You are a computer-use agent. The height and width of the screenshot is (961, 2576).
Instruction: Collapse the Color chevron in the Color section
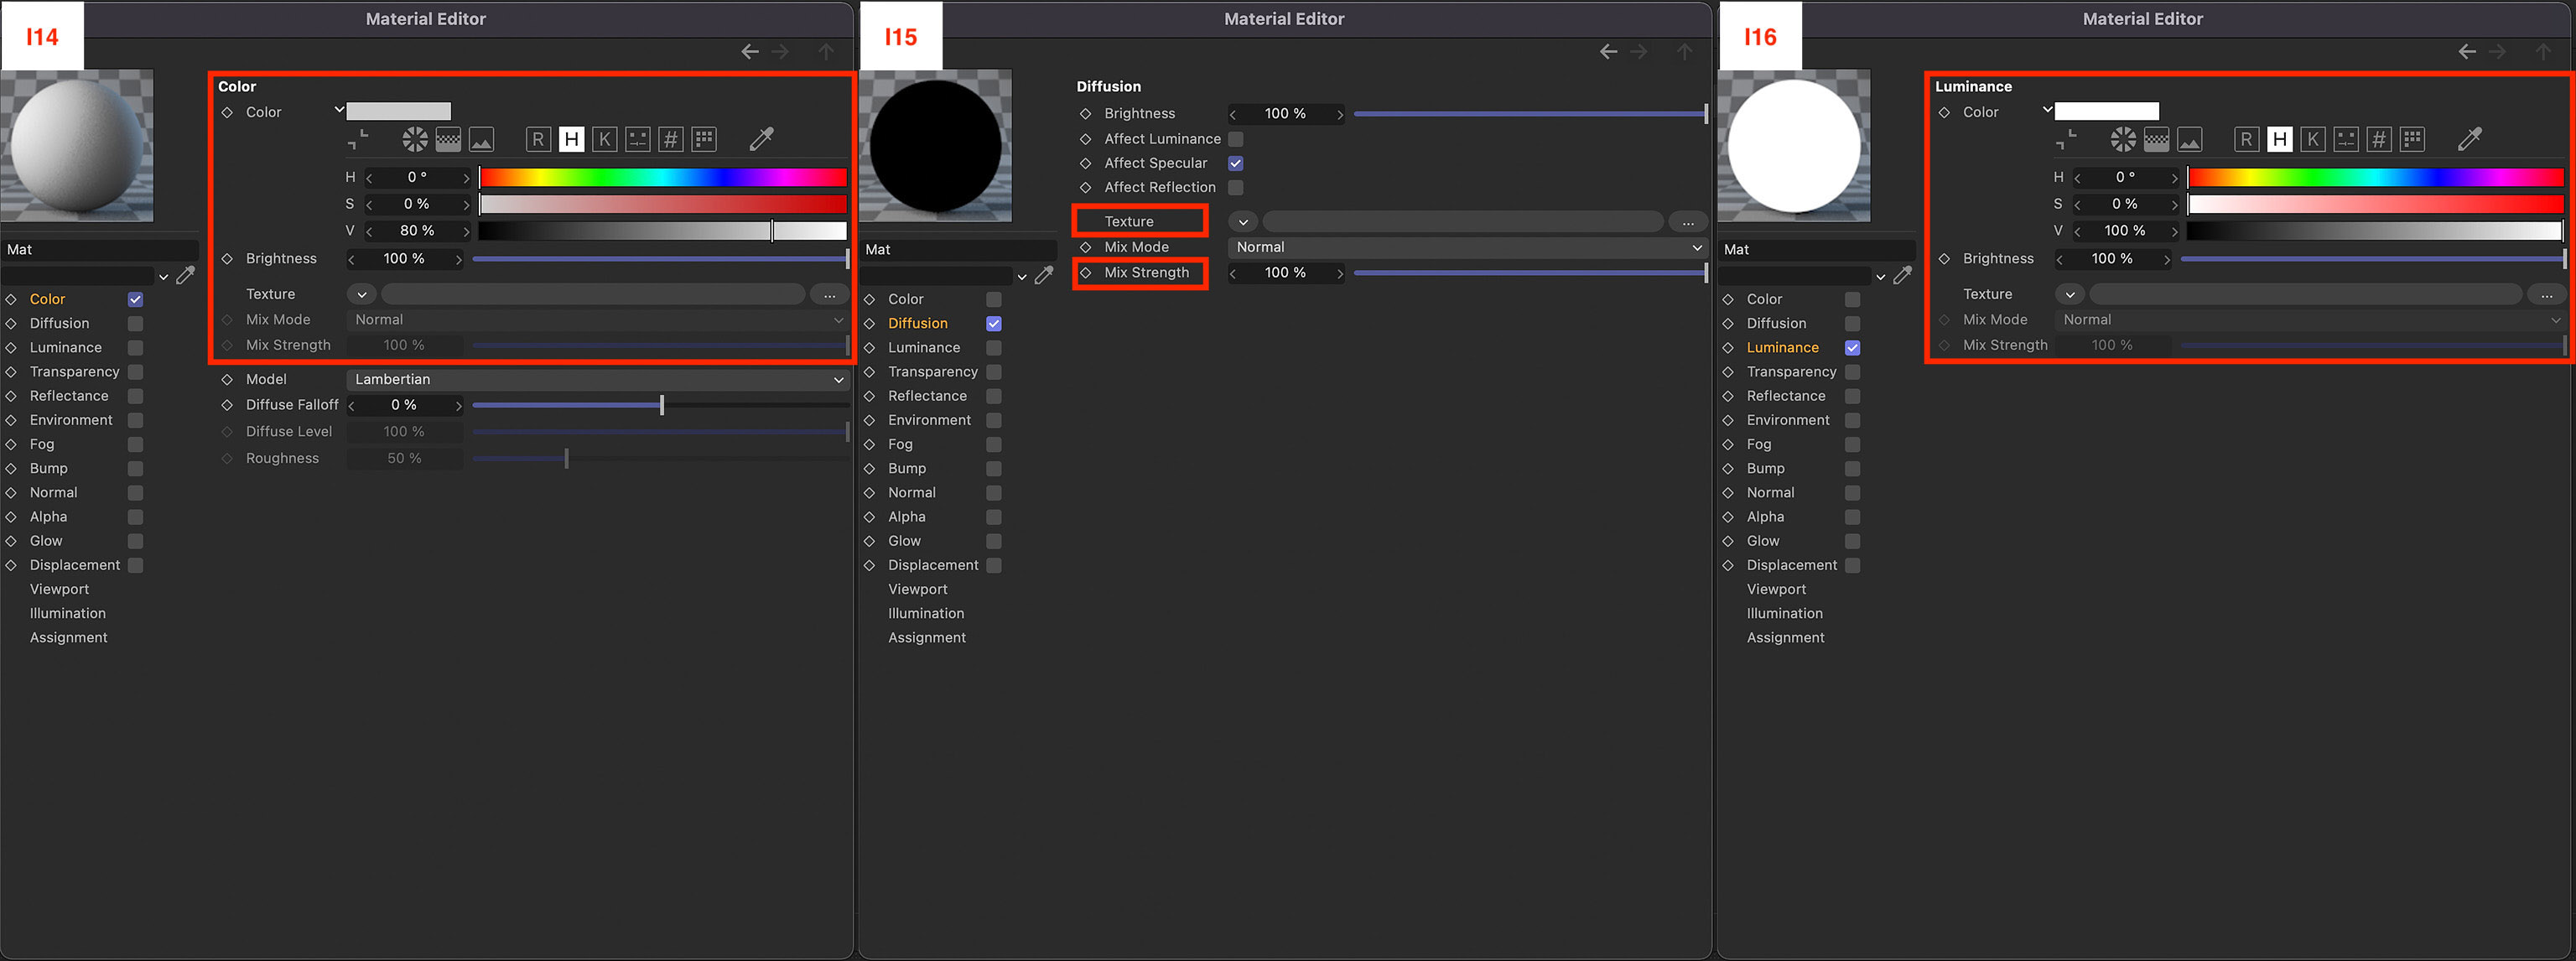339,109
